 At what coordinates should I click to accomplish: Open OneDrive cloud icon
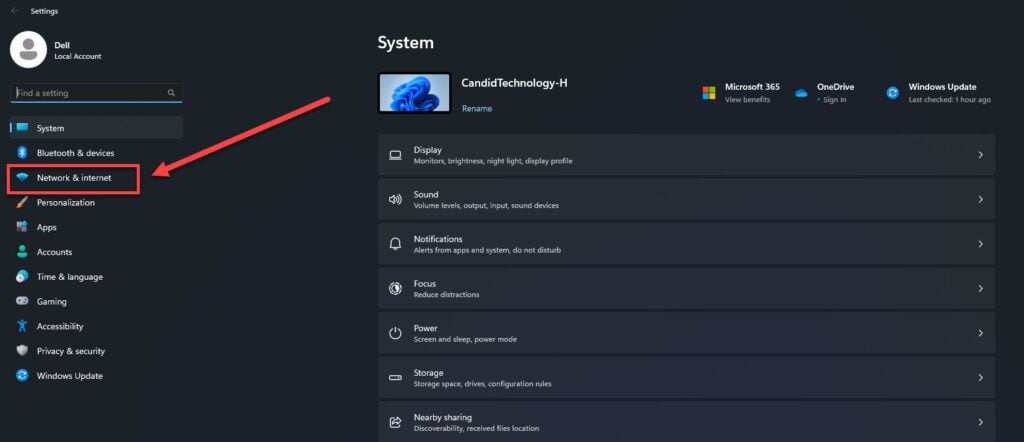pos(801,93)
